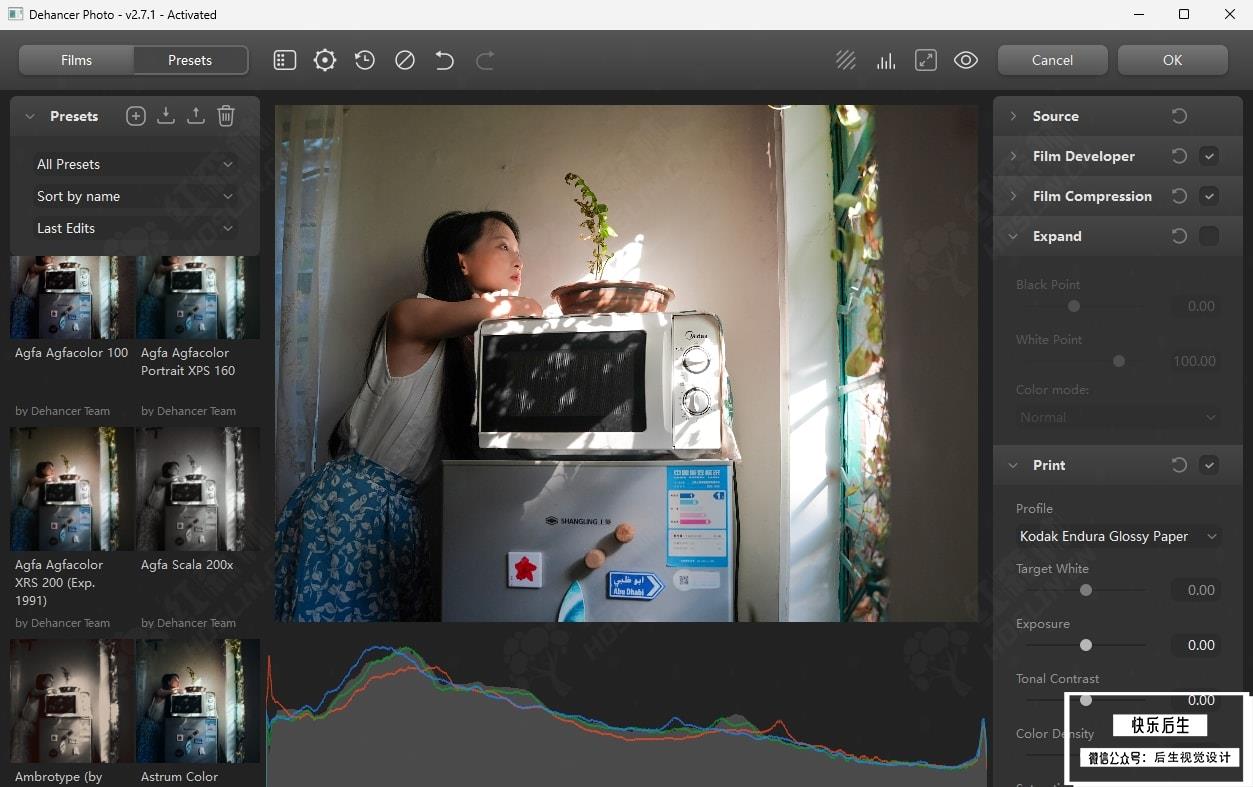Open the settings gear icon in toolbar
Viewport: 1253px width, 787px height.
pos(325,60)
